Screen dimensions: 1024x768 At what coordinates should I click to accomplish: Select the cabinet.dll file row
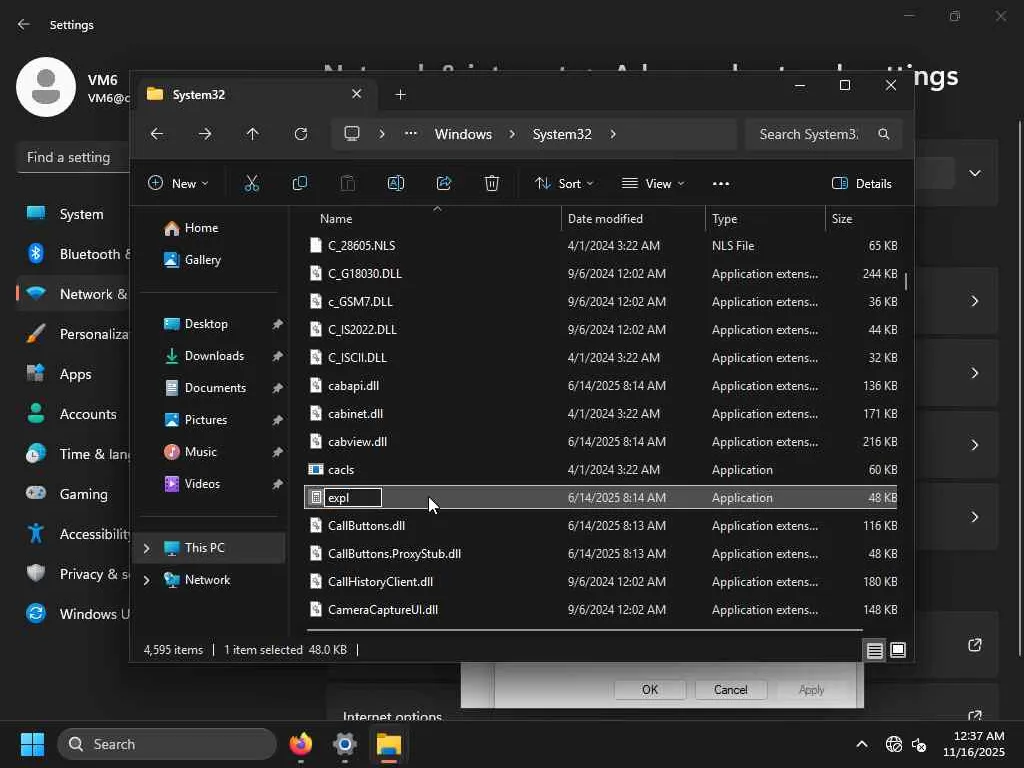click(x=601, y=414)
